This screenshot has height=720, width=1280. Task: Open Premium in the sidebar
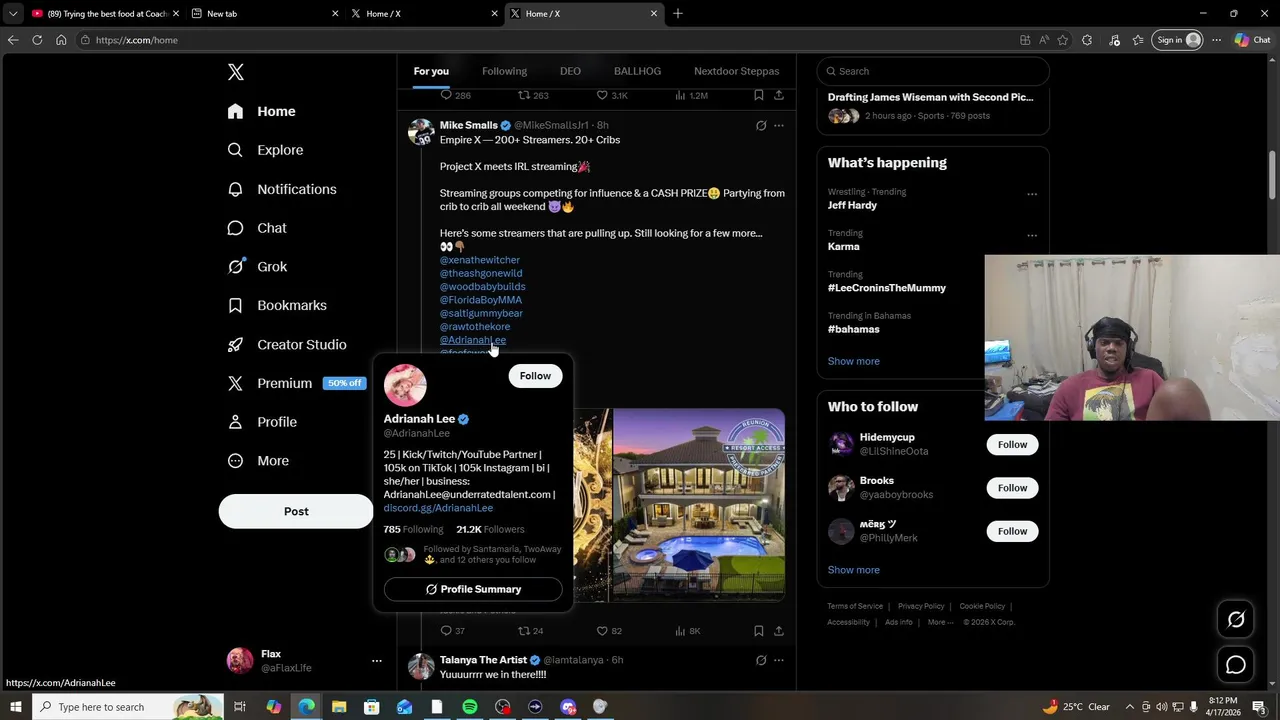pos(295,383)
